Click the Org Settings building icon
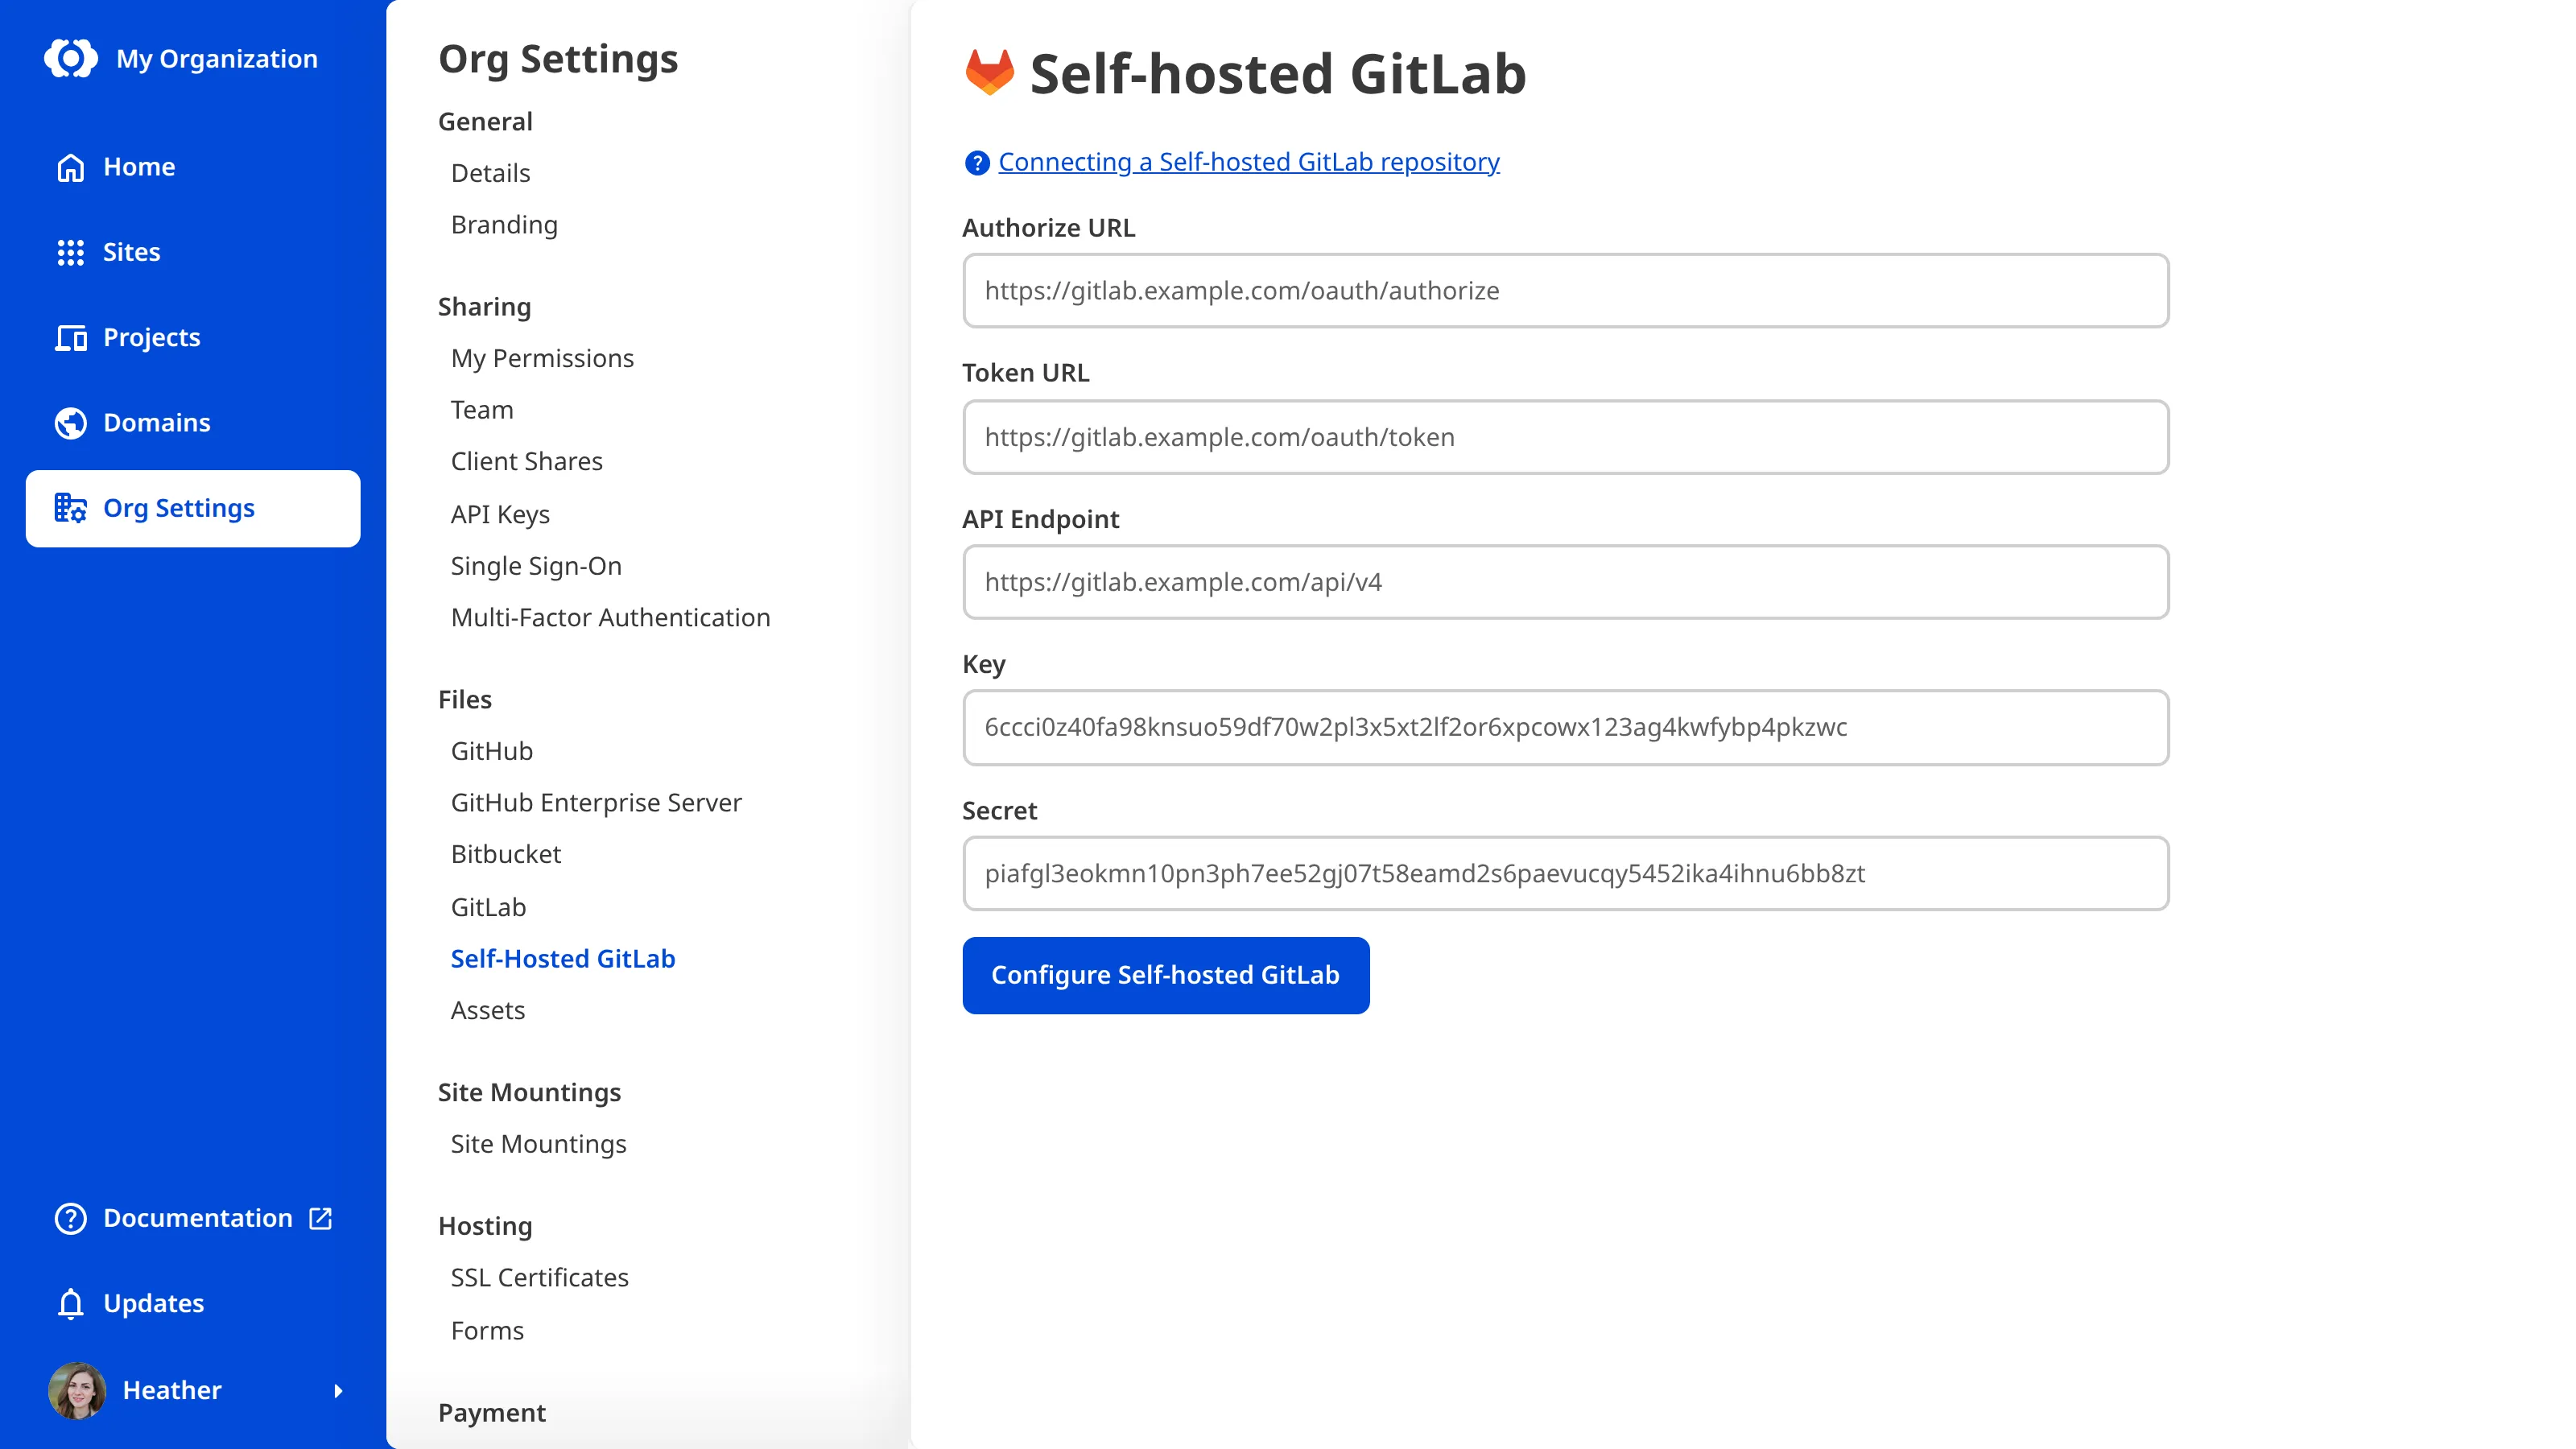The image size is (2576, 1449). coord(70,508)
